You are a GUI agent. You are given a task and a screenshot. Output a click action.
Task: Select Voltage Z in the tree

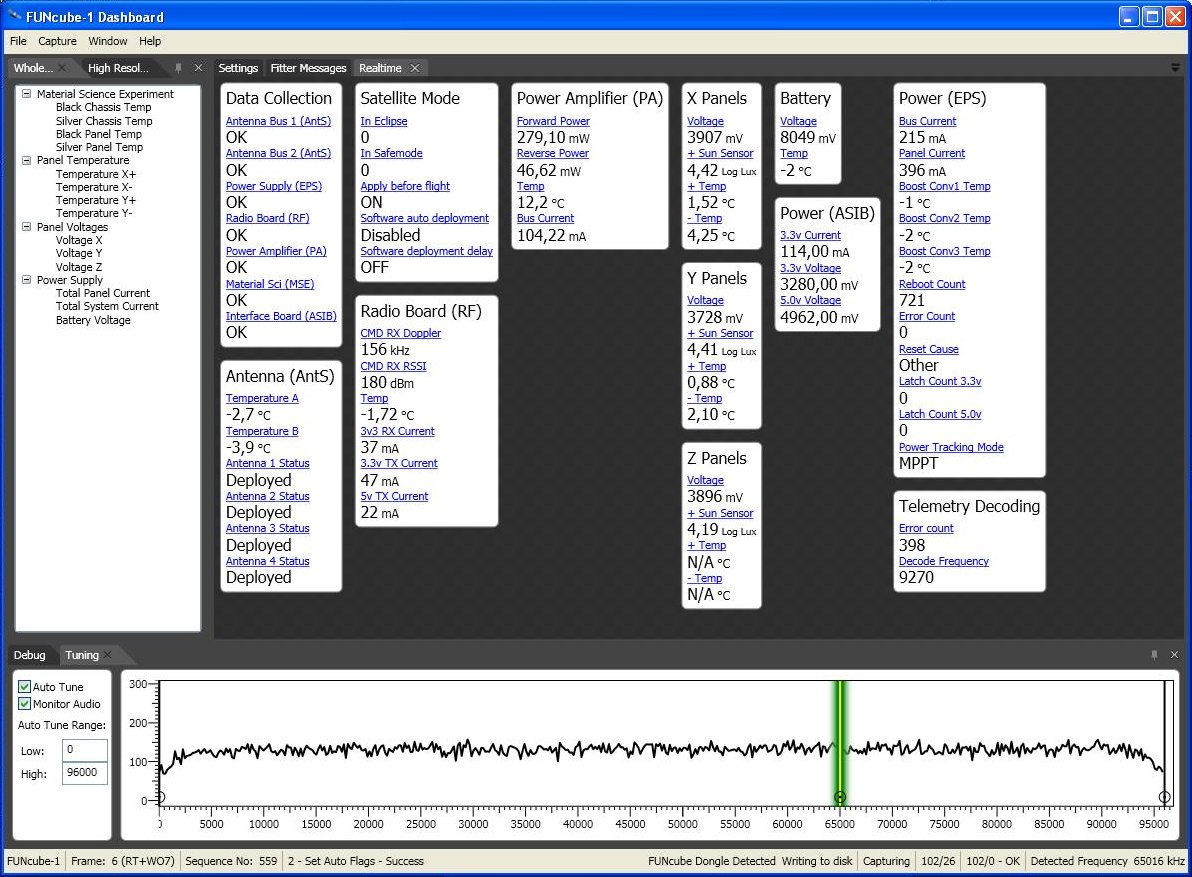78,267
